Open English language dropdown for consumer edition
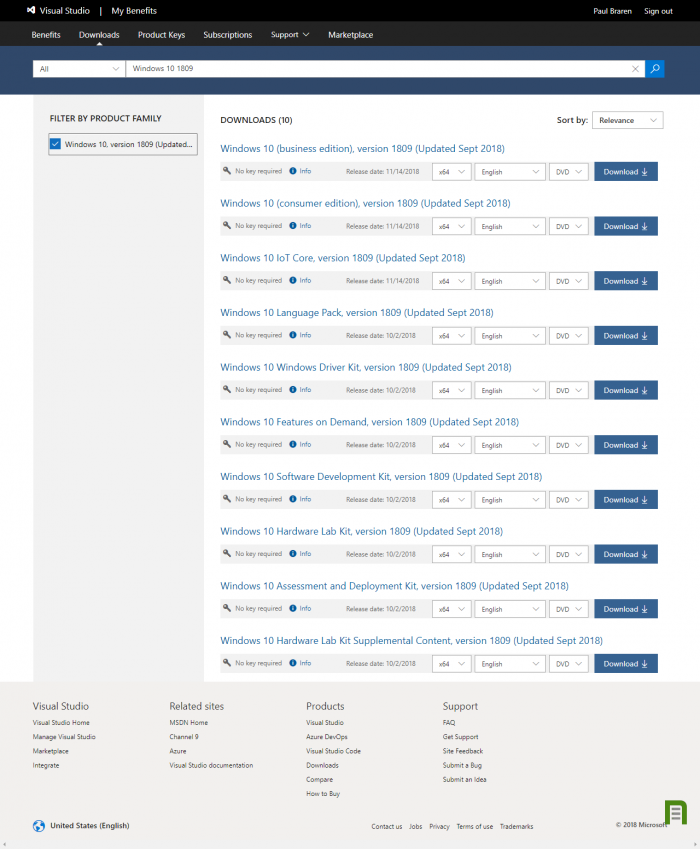The height and width of the screenshot is (849, 700). click(x=509, y=226)
